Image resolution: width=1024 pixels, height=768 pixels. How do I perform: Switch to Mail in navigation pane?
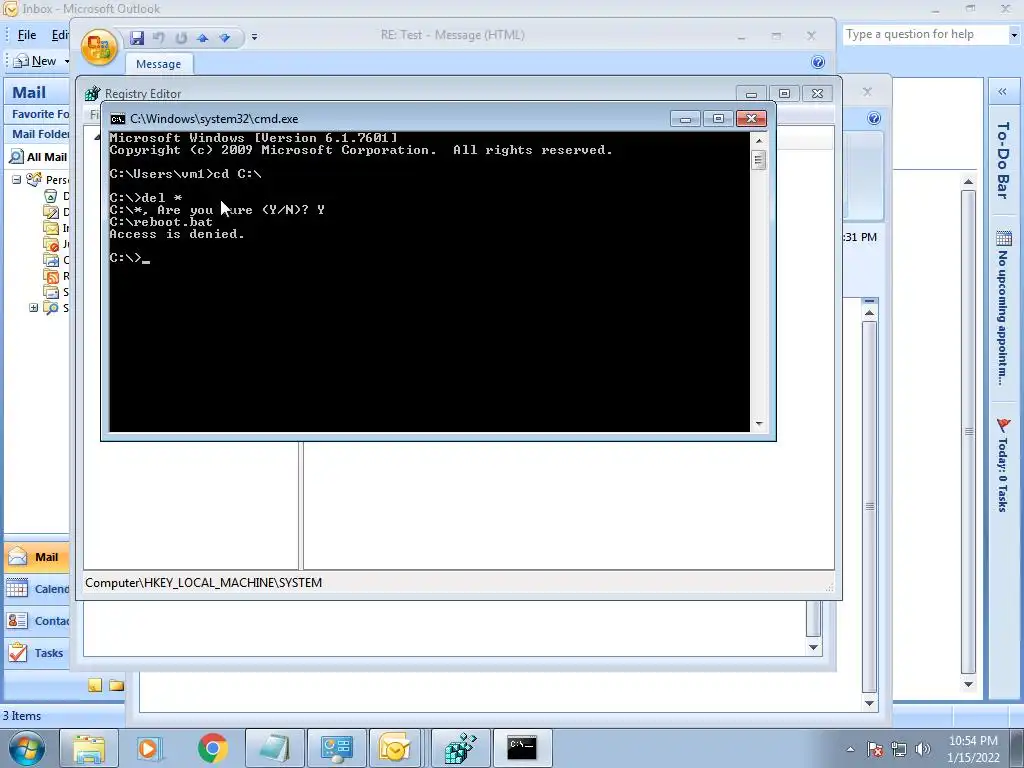point(37,557)
